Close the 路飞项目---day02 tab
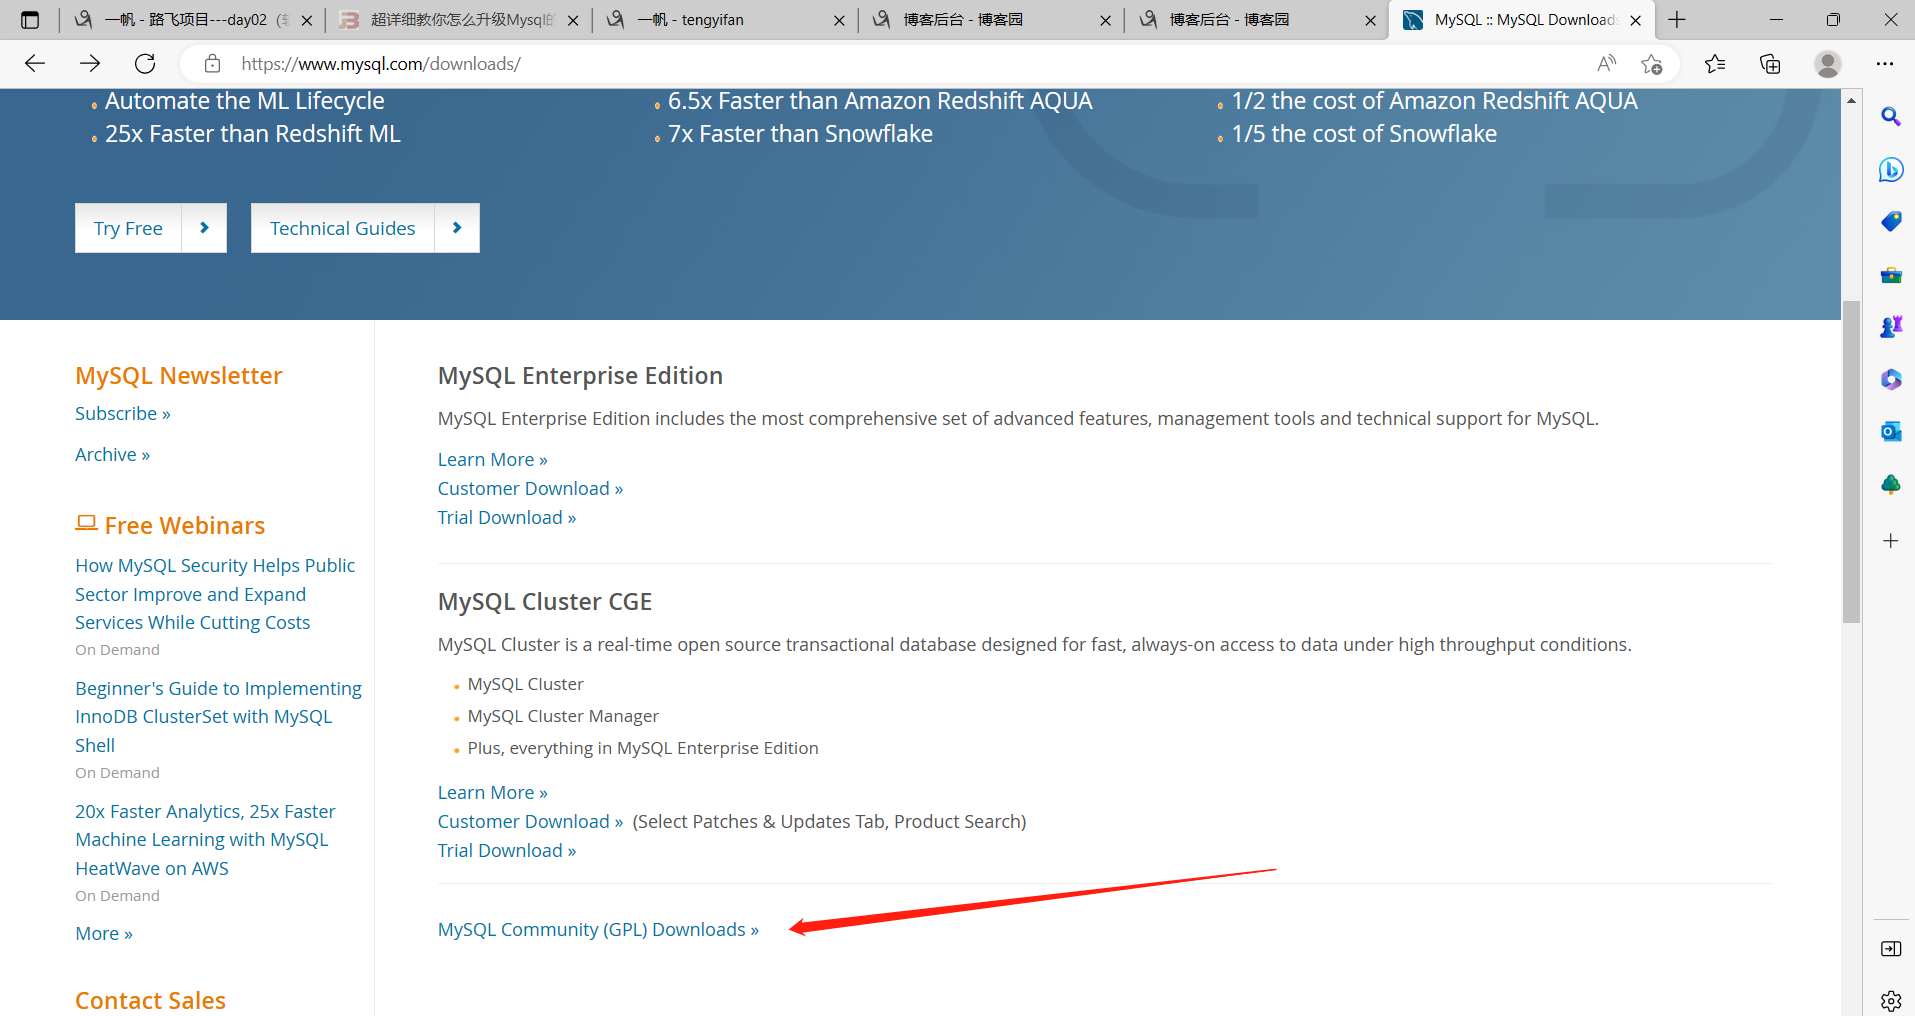Image resolution: width=1915 pixels, height=1016 pixels. tap(307, 20)
